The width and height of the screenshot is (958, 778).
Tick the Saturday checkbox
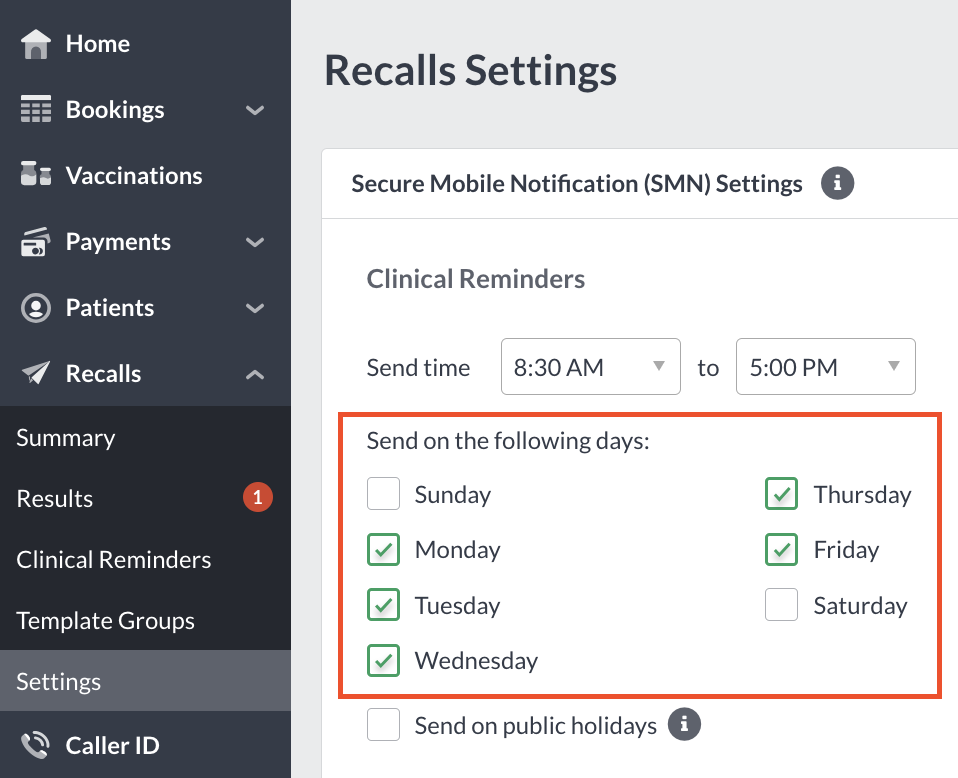click(x=781, y=604)
